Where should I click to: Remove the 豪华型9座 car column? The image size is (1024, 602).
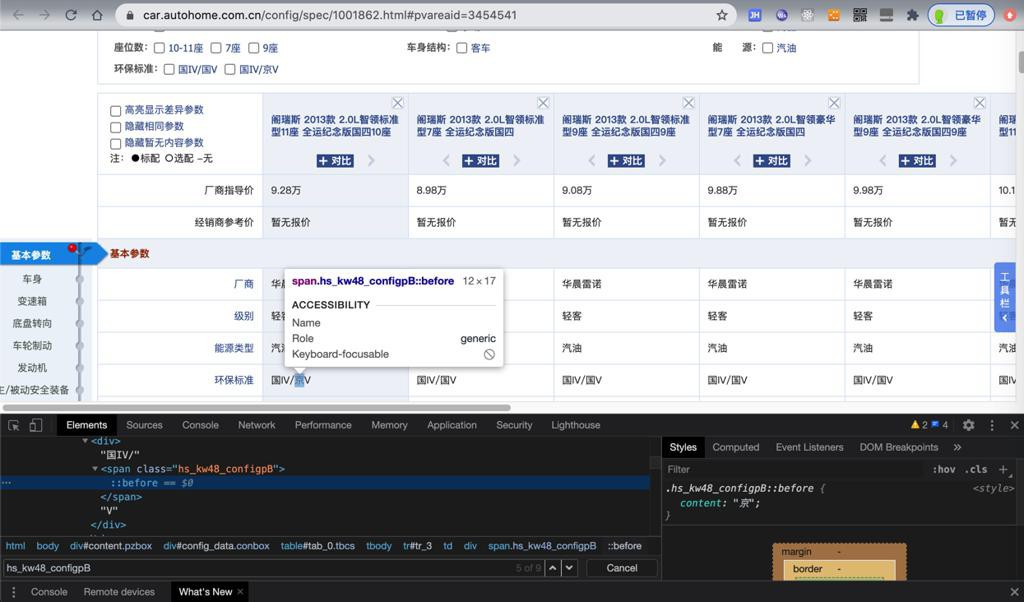980,103
